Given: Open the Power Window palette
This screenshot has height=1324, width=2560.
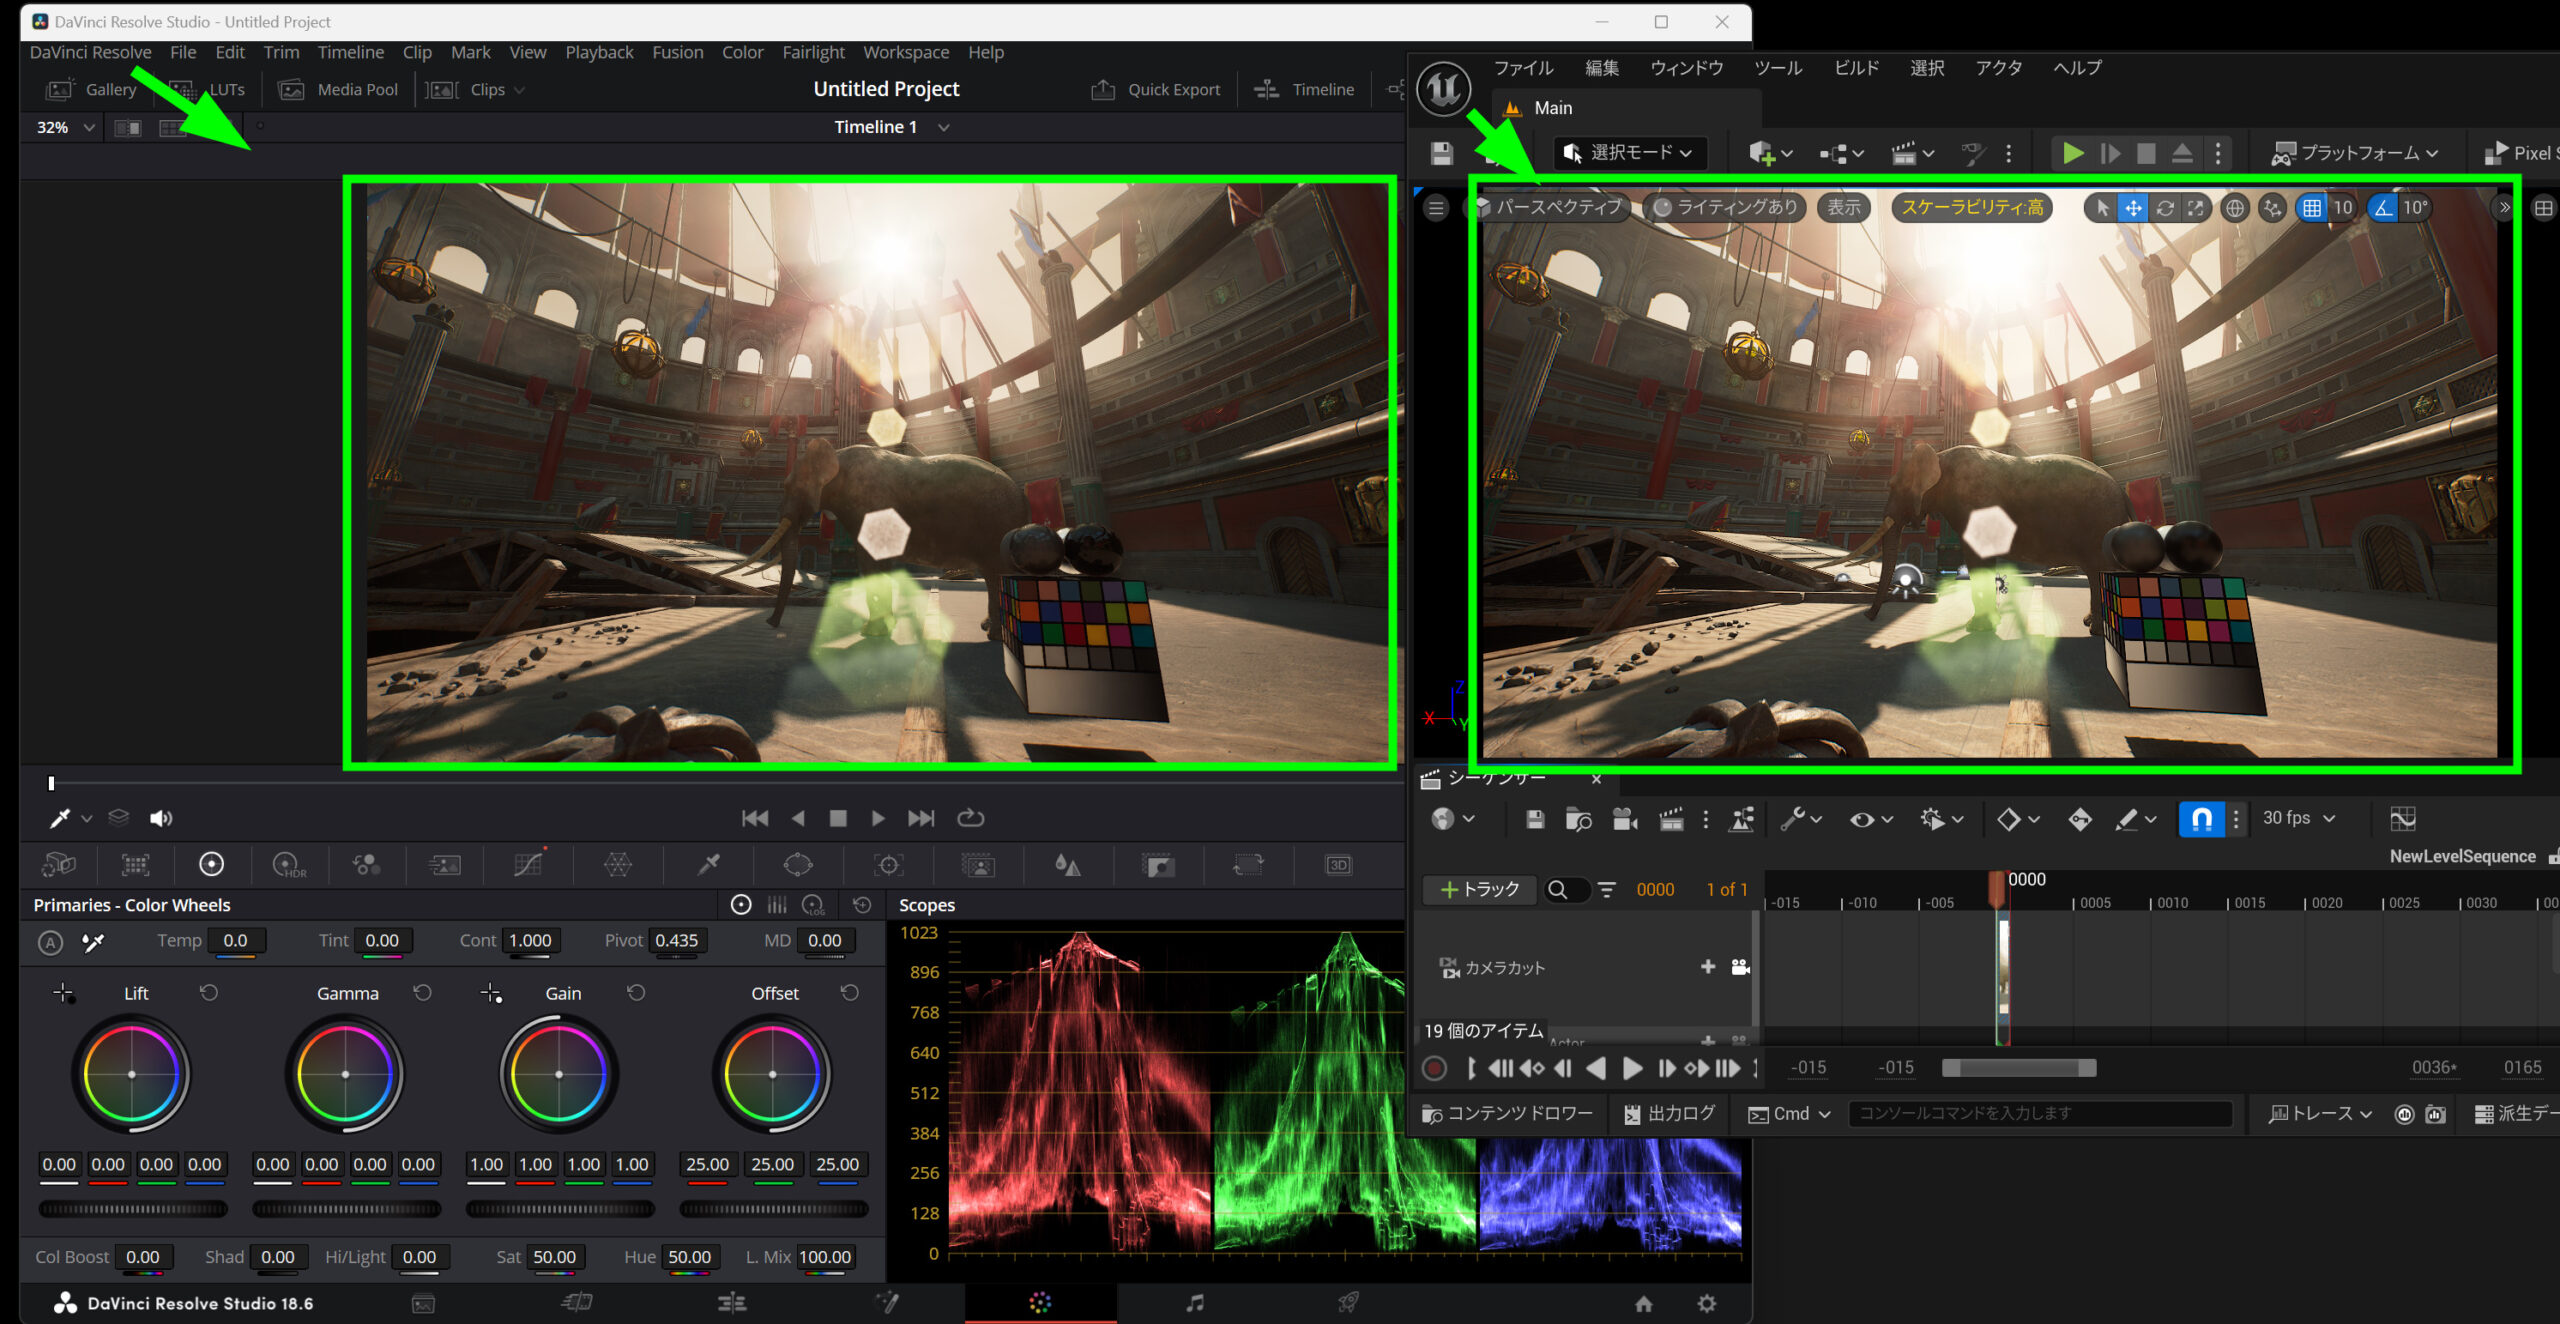Looking at the screenshot, I should (797, 864).
